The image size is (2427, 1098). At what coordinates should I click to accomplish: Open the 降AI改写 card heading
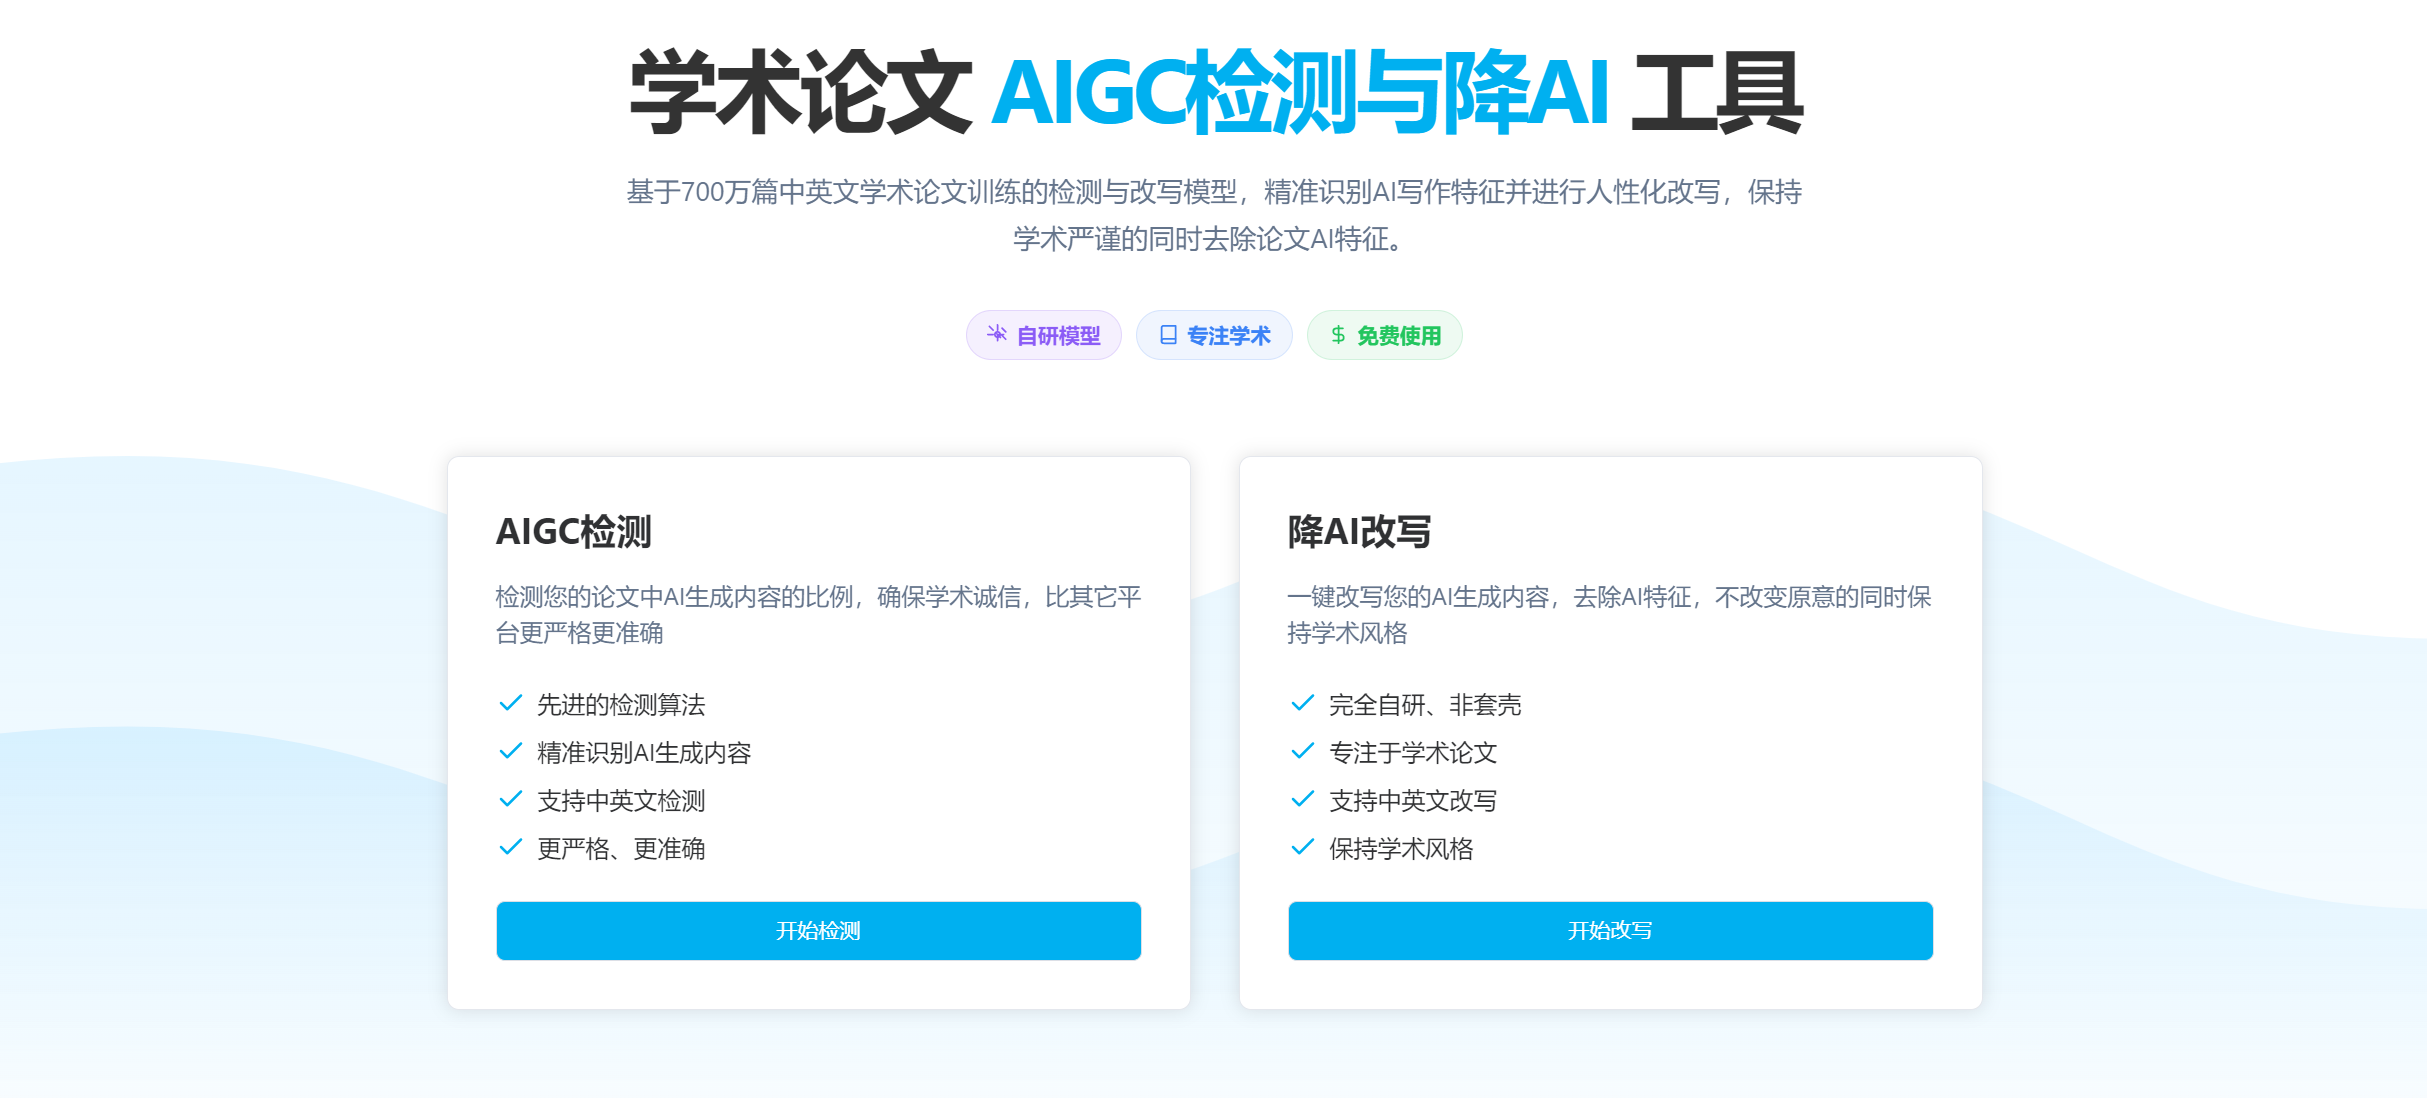pyautogui.click(x=1360, y=532)
